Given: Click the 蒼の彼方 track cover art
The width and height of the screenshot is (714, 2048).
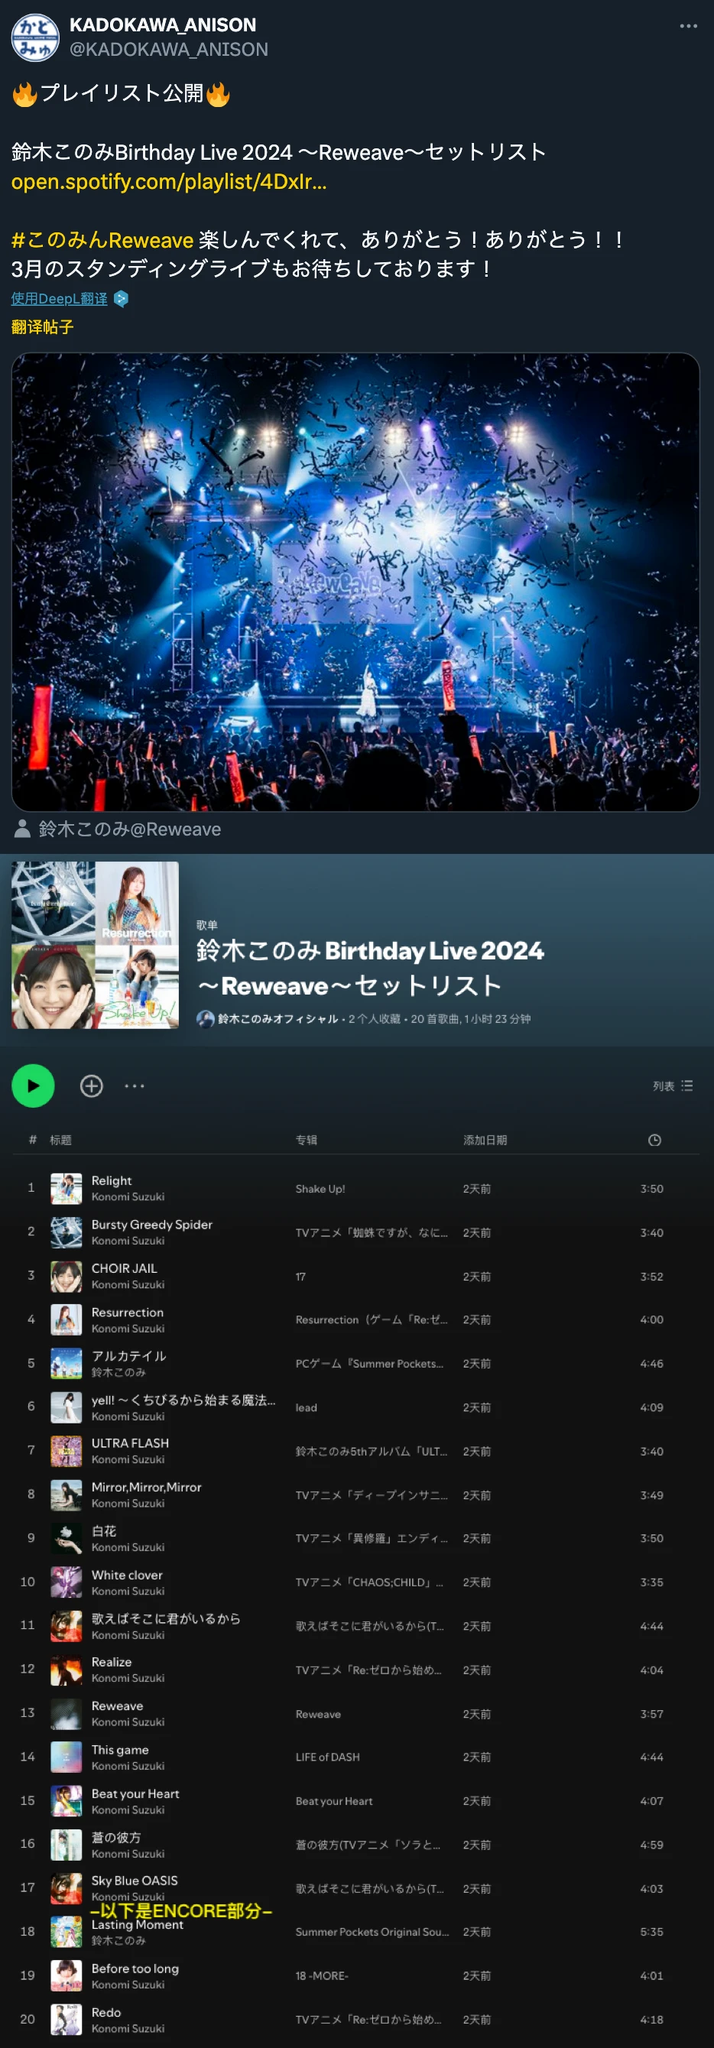Looking at the screenshot, I should [x=66, y=1845].
